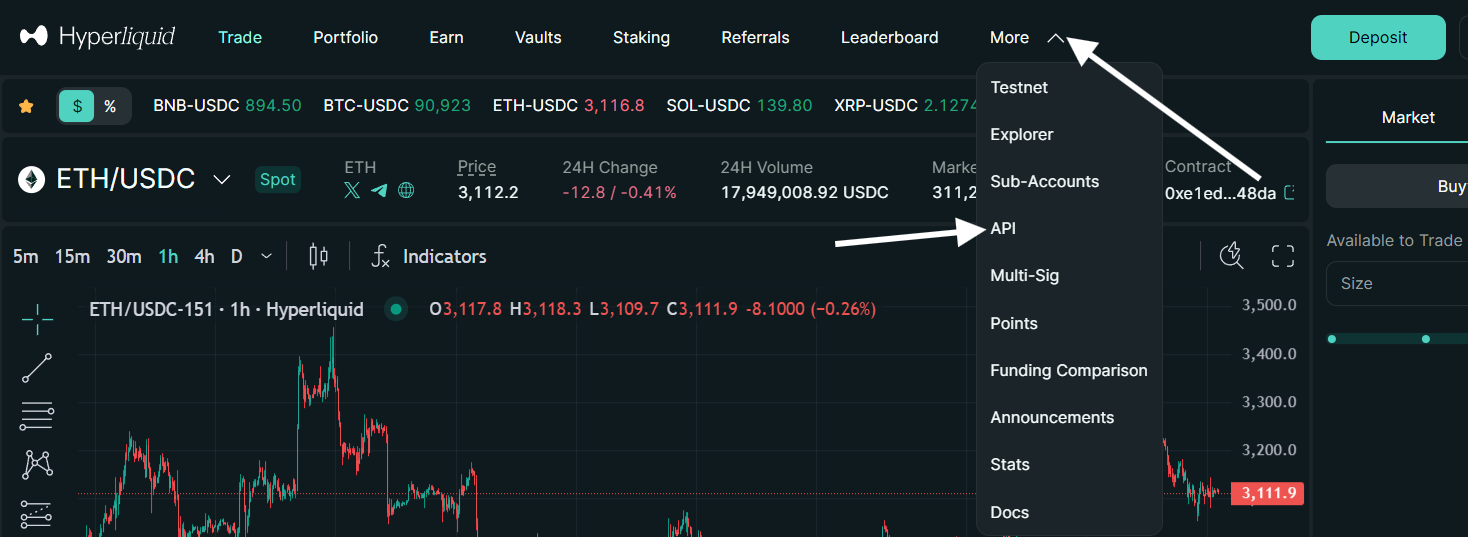The height and width of the screenshot is (537, 1468).
Task: Toggle the green indicator dot beside Hyperliquid
Action: [396, 310]
